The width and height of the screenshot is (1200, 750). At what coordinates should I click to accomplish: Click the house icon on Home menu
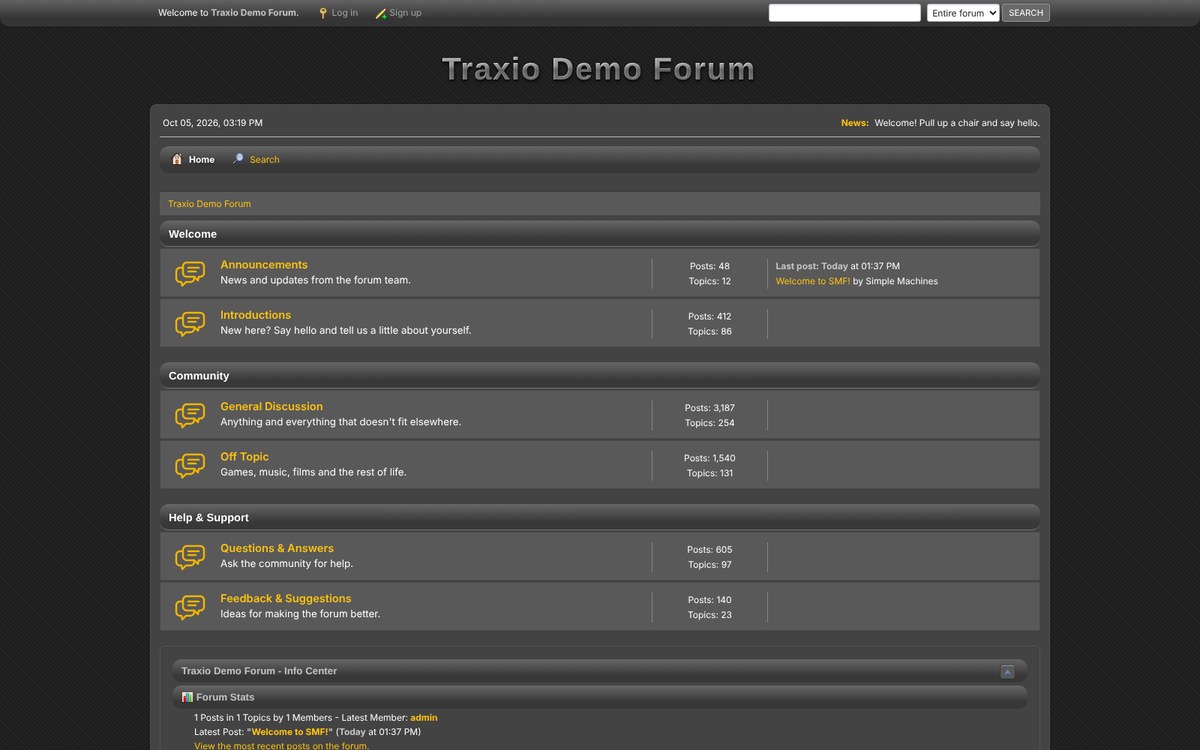coord(177,159)
